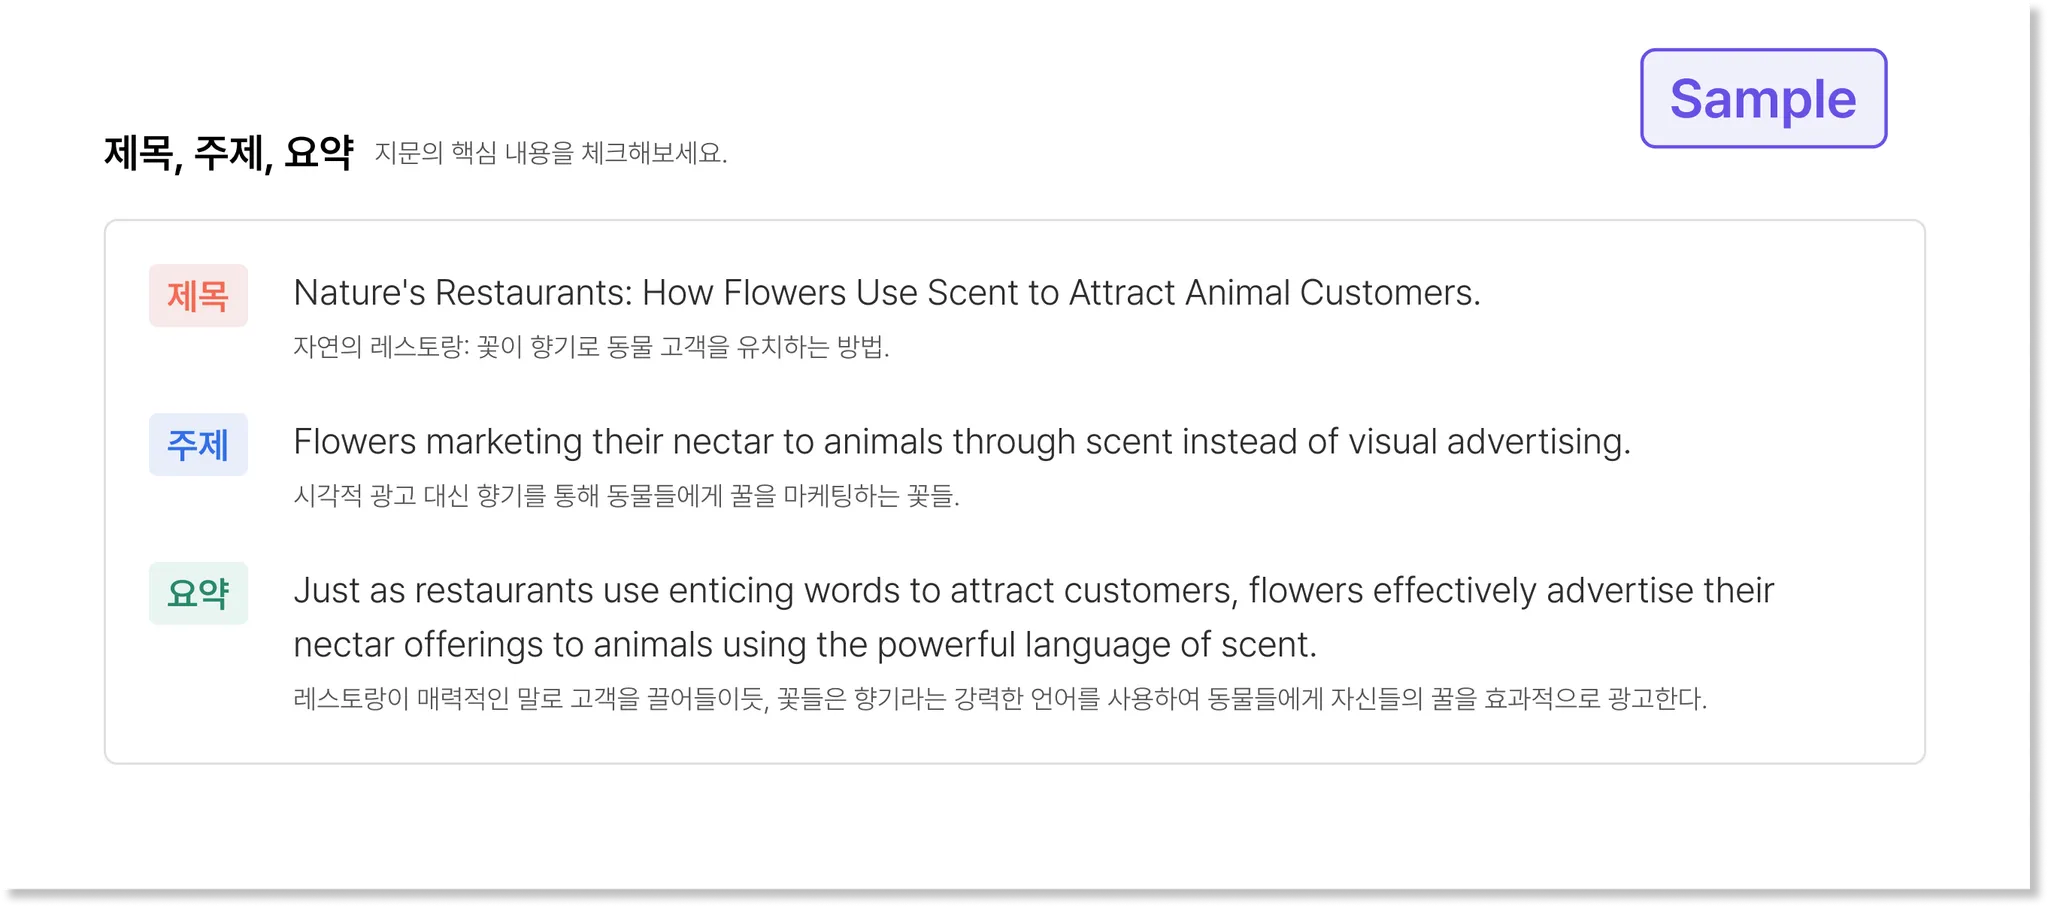Click the word 요약 in the section heading

click(x=319, y=153)
